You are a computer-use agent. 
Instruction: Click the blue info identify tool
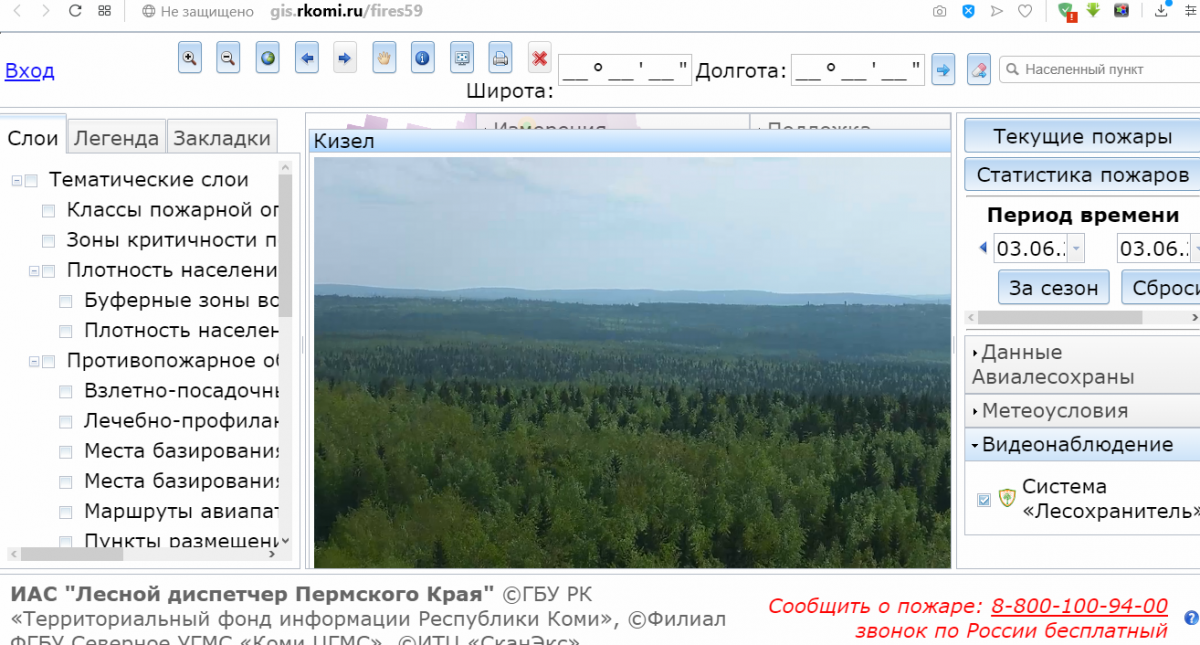tap(423, 58)
